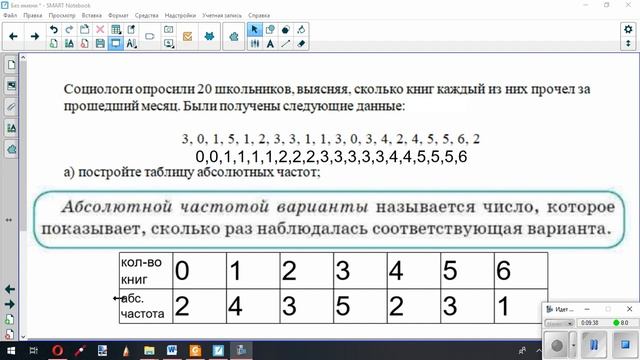Open the orange Response checkmark tool
This screenshot has height=360, width=640.
click(187, 36)
